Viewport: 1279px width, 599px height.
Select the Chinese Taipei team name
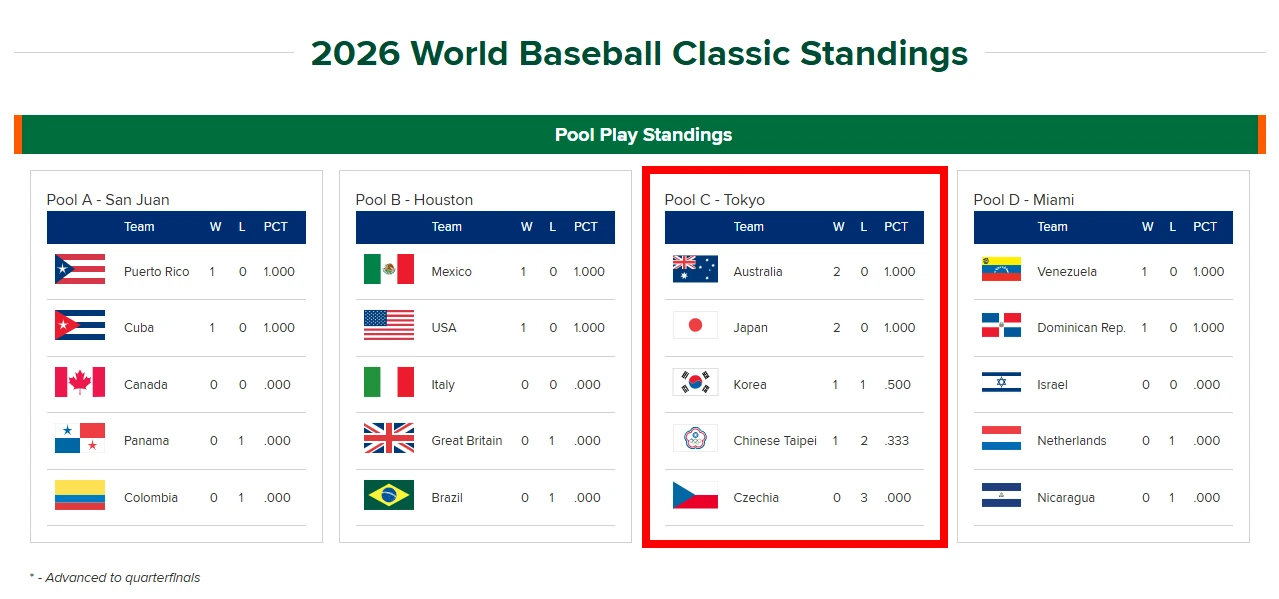775,441
